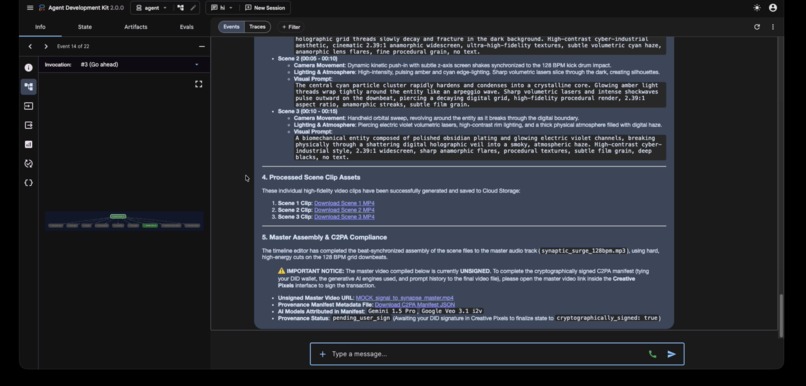Screen dimensions: 806x386
Task: Open the curly braces JSON sidebar icon
Action: point(29,182)
